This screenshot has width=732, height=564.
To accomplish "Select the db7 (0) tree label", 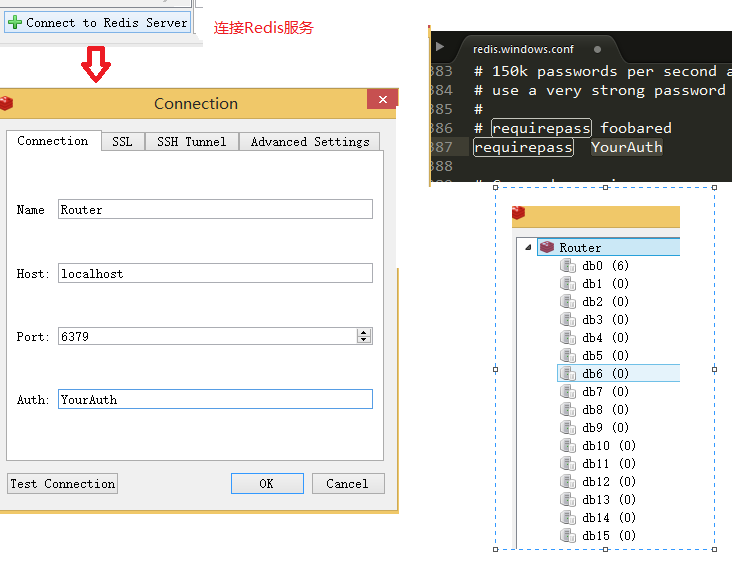I will point(605,392).
